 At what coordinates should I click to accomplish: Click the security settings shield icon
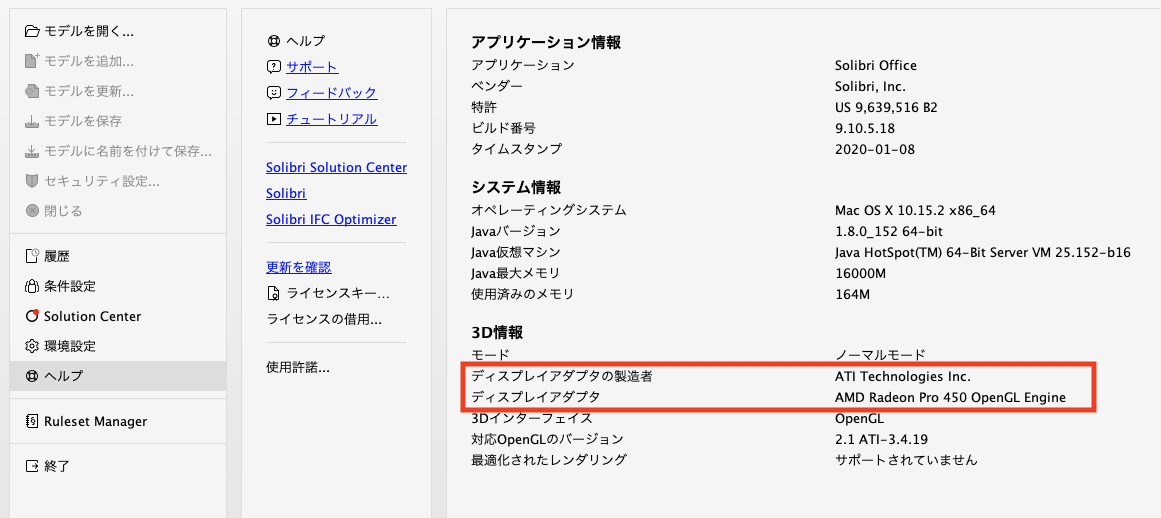click(x=32, y=181)
